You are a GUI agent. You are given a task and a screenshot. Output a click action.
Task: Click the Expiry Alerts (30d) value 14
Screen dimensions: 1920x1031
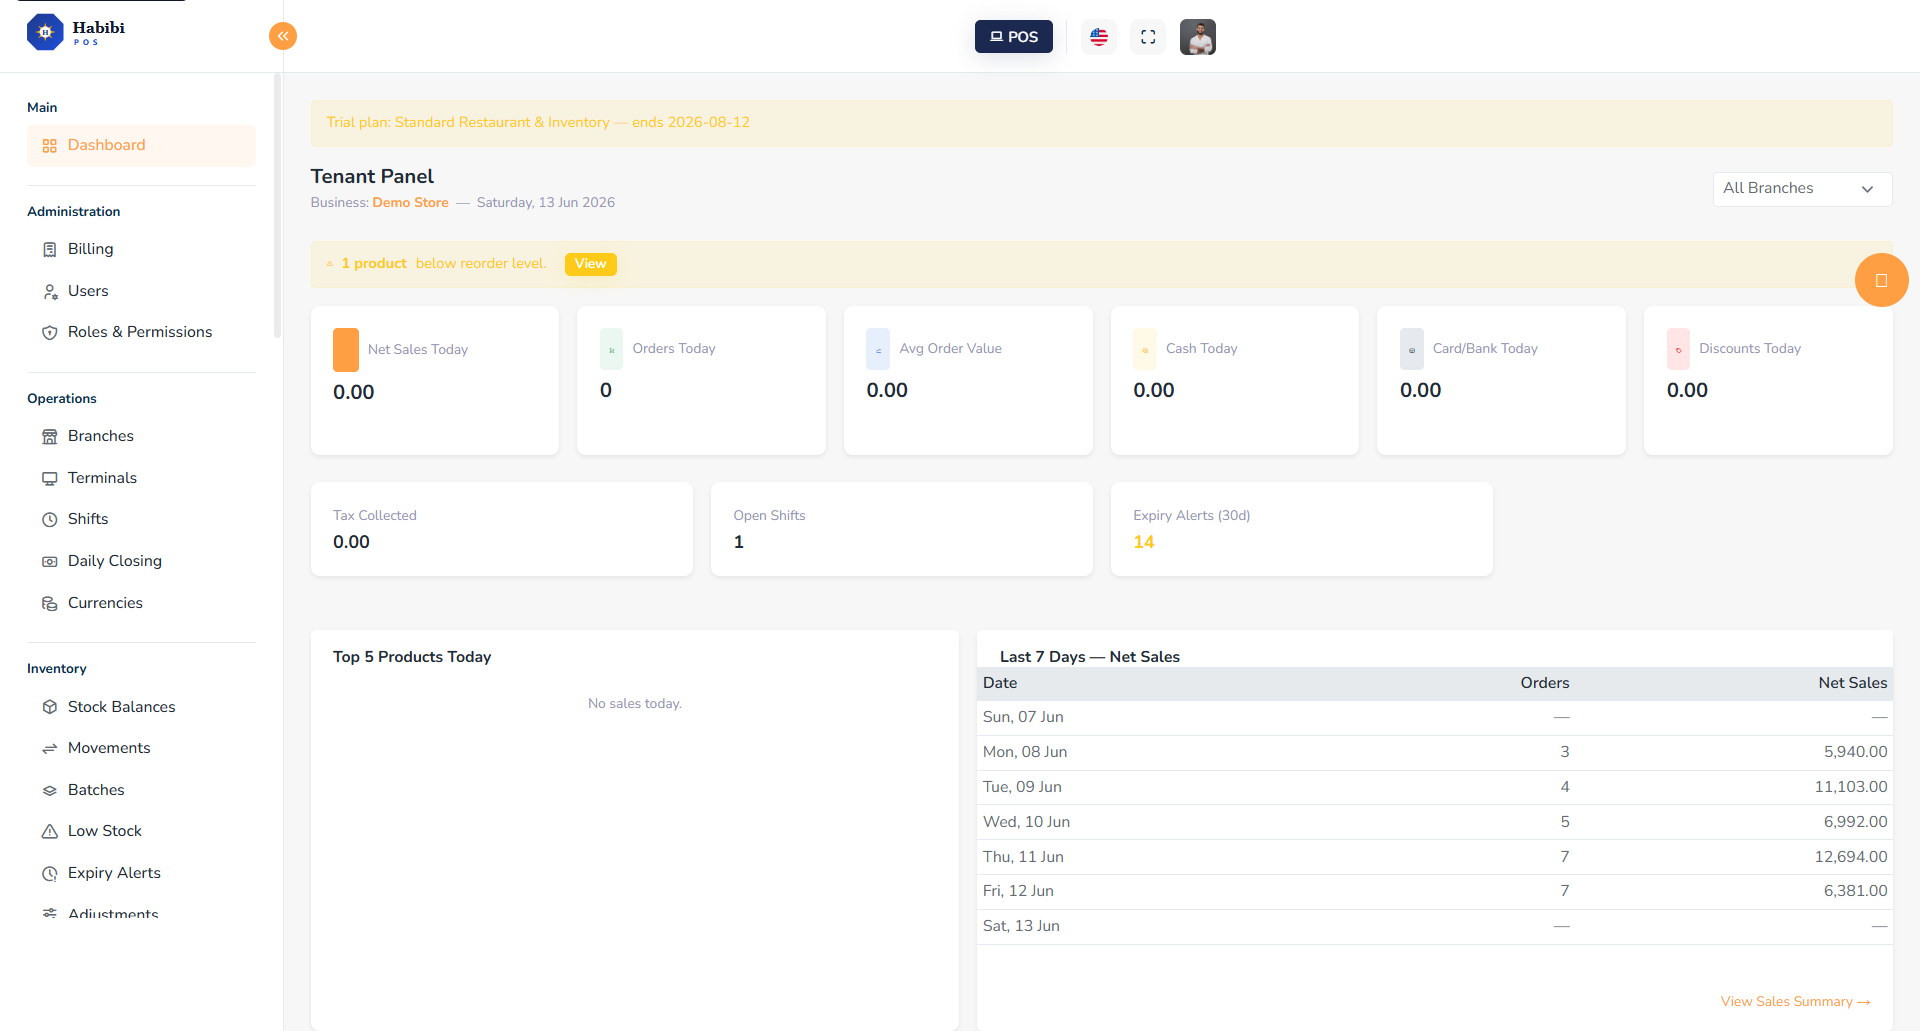pyautogui.click(x=1144, y=542)
